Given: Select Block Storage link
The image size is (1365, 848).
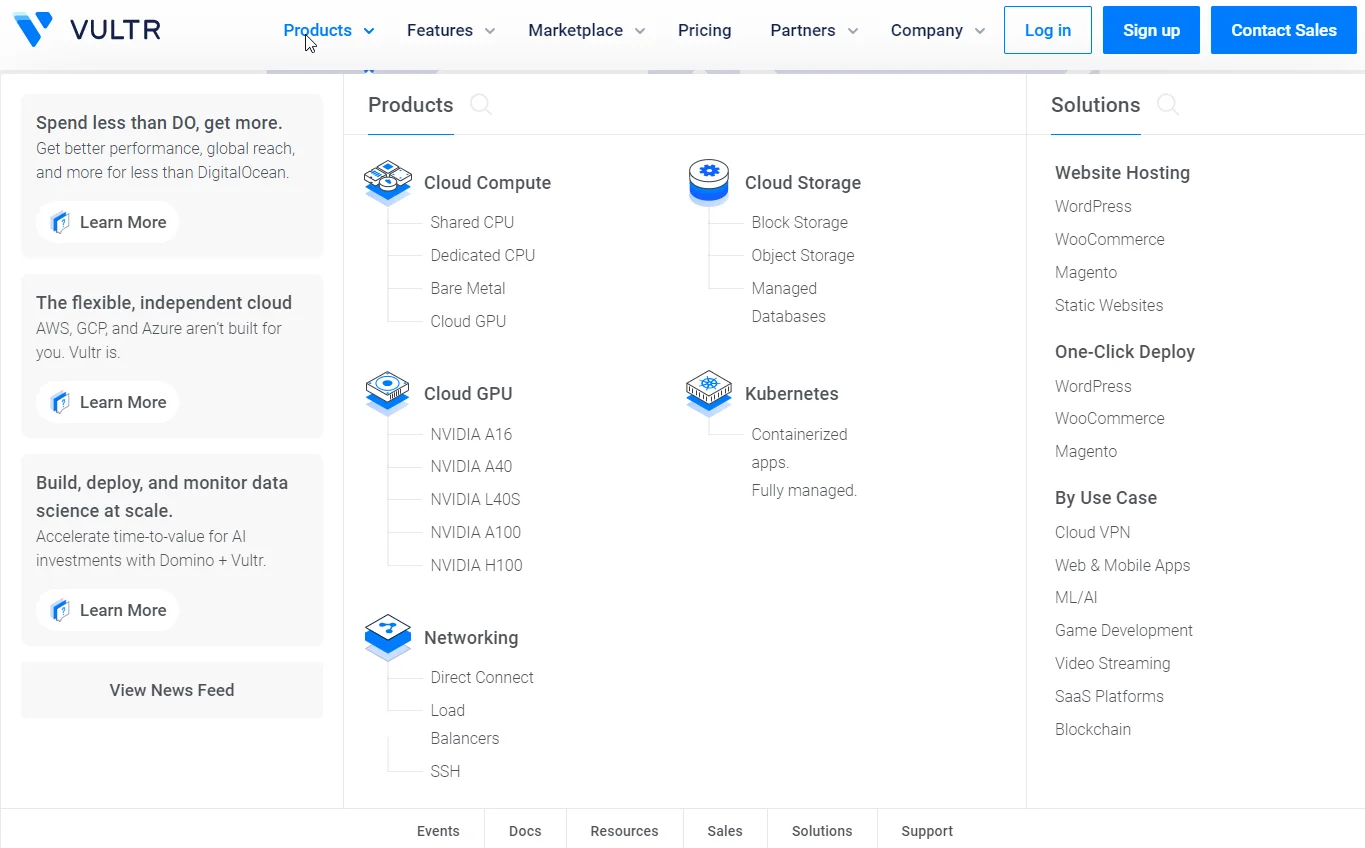Looking at the screenshot, I should (x=800, y=222).
